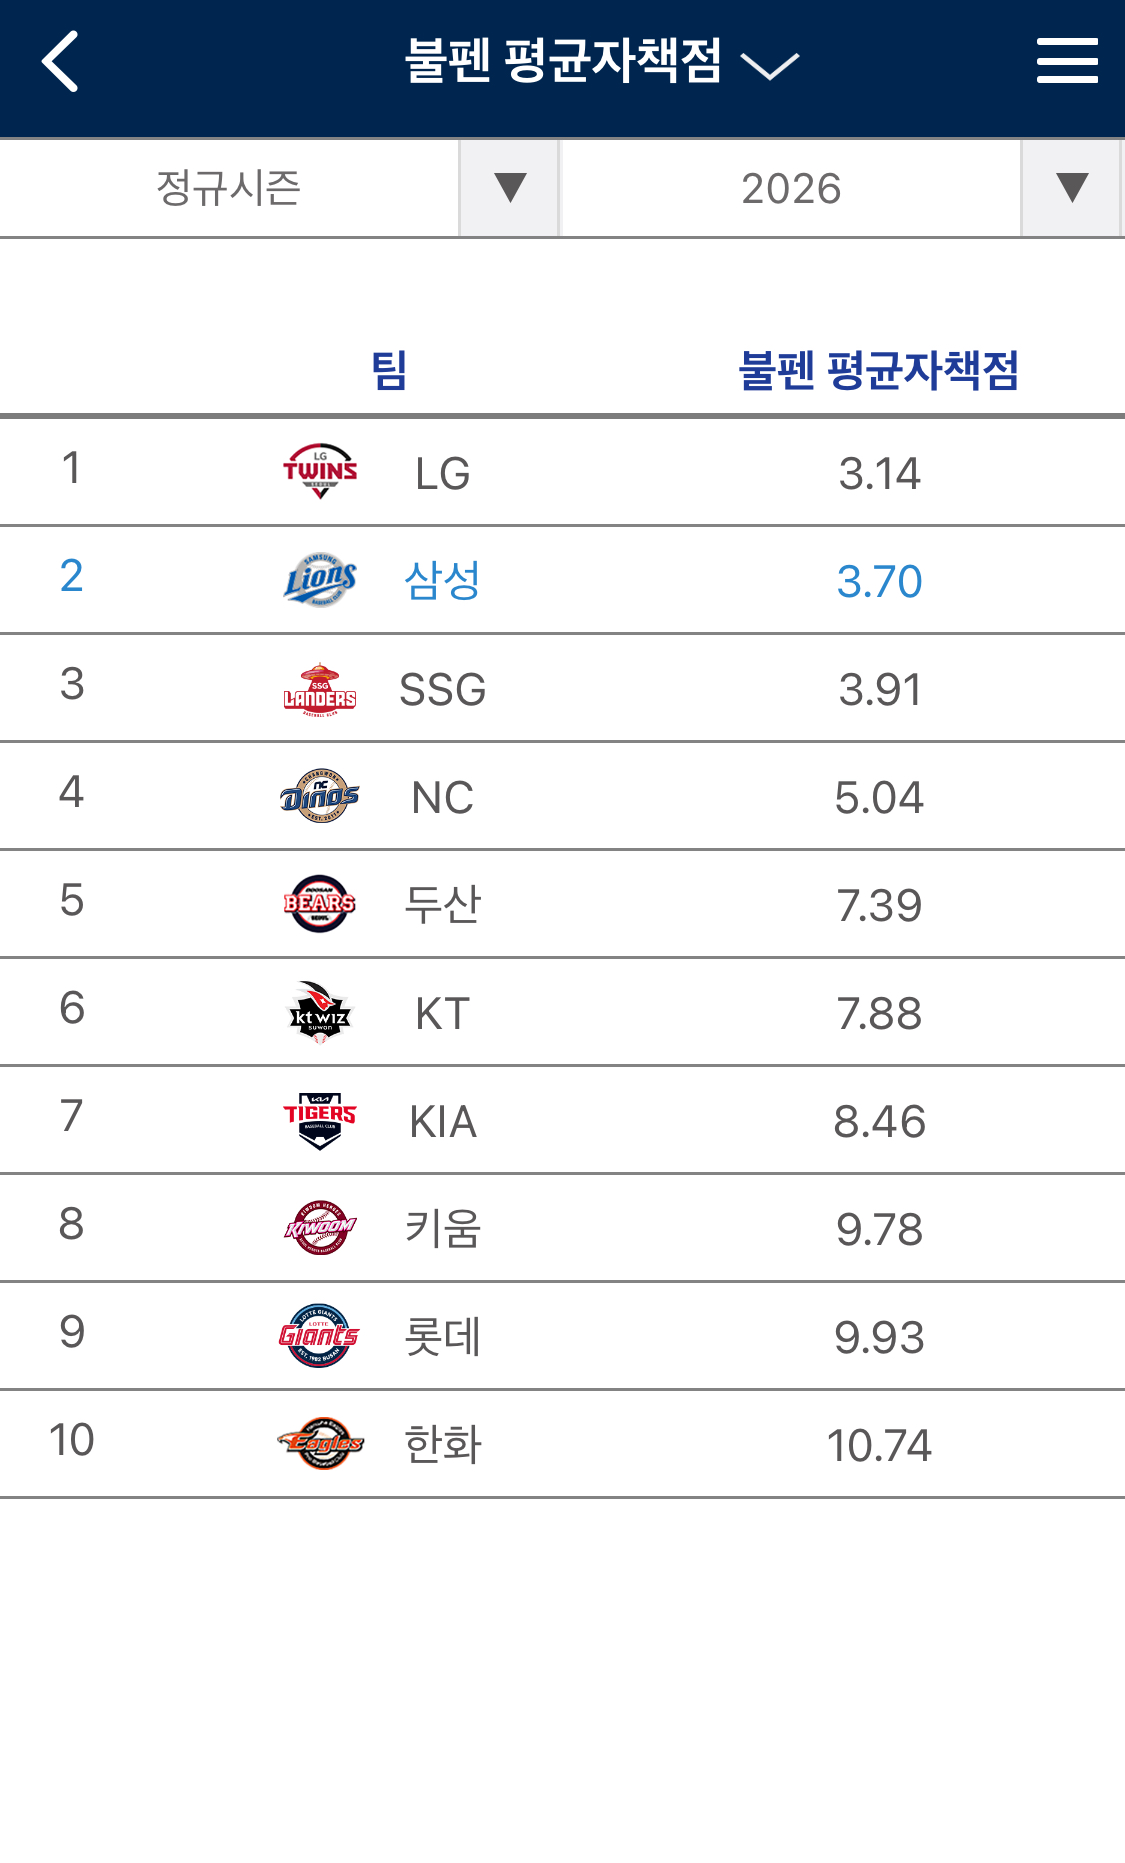Open the 한화 team row
The width and height of the screenshot is (1125, 1863).
coord(562,1444)
